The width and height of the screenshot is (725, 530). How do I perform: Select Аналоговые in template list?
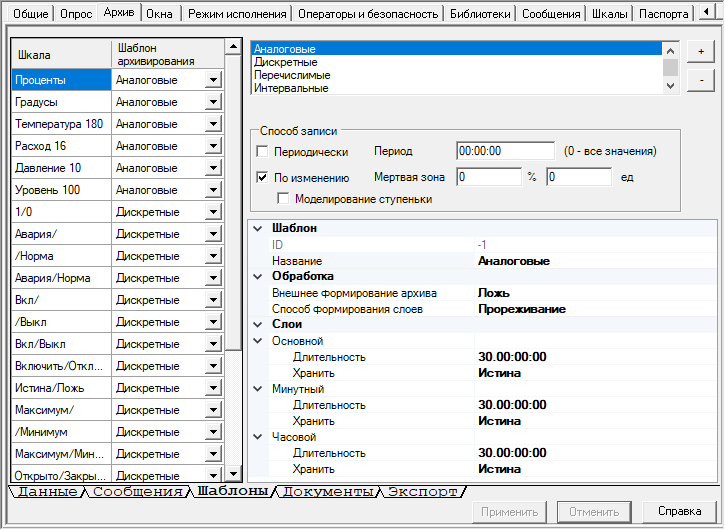tap(457, 49)
